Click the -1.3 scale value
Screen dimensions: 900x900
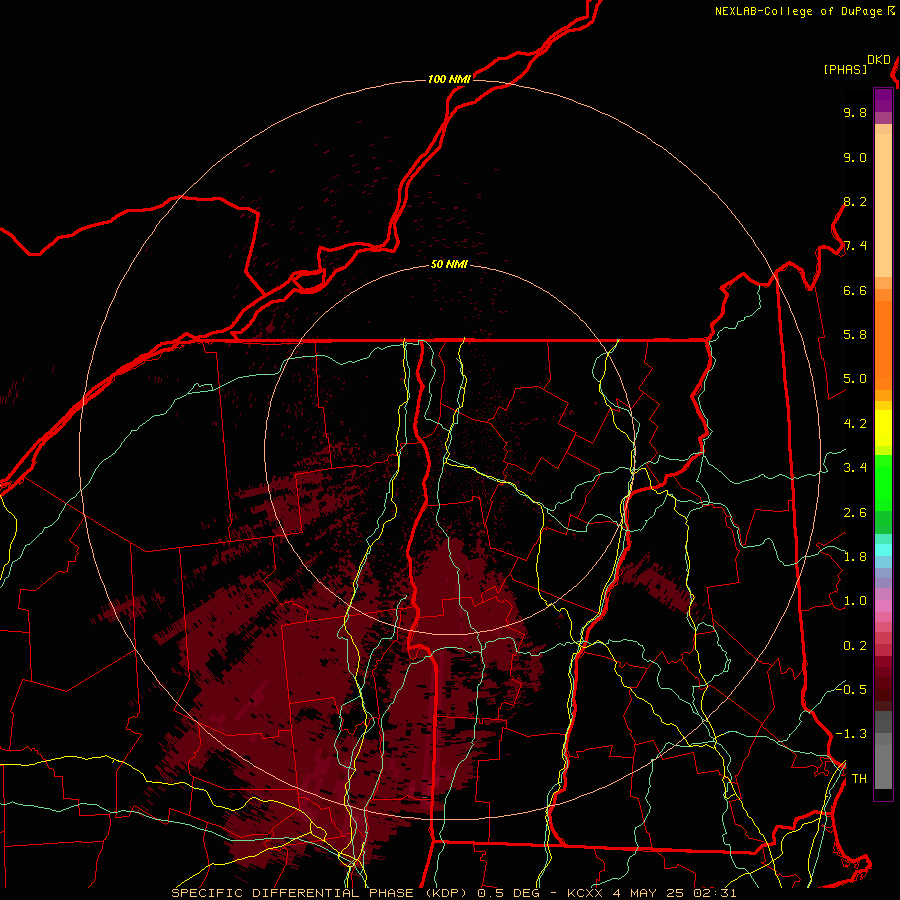[851, 734]
